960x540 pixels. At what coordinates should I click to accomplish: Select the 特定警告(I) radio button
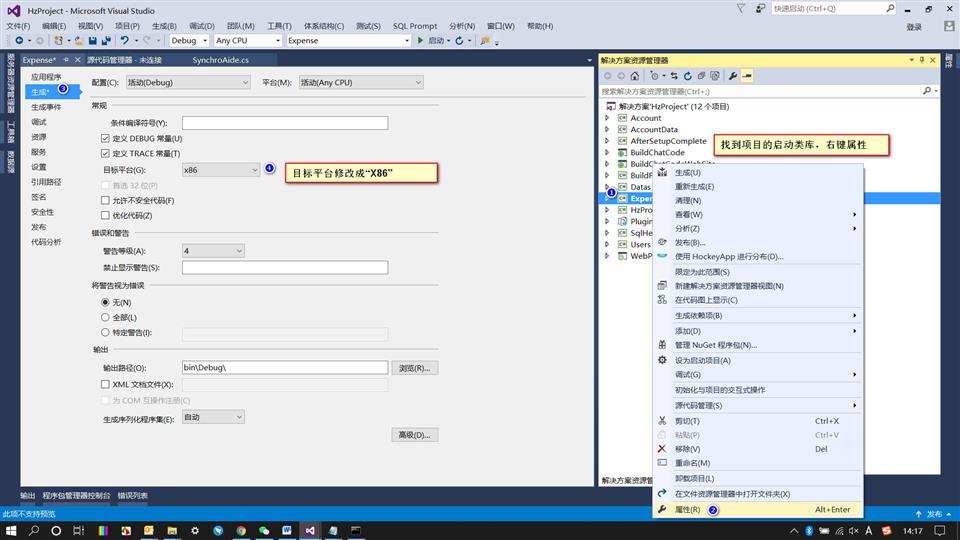tap(105, 332)
